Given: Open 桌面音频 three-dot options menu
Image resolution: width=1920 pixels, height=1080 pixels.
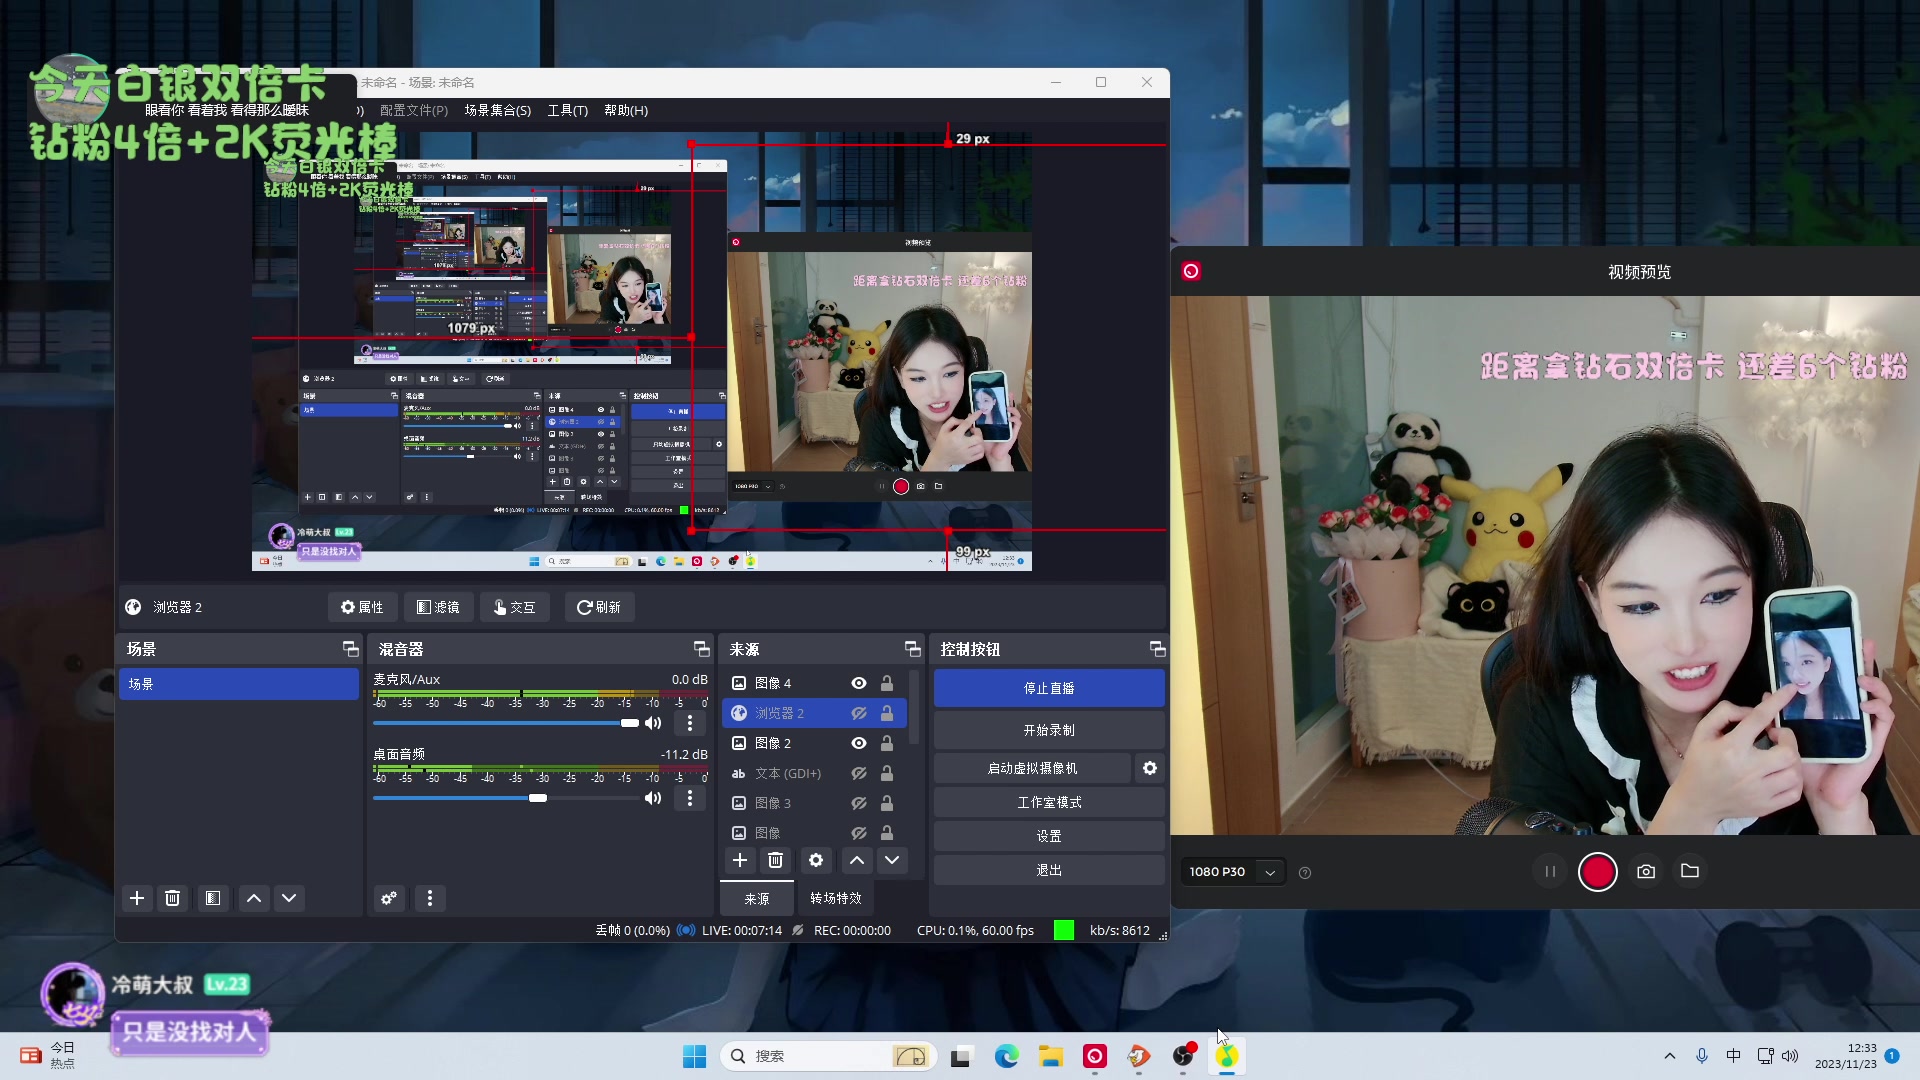Looking at the screenshot, I should (x=690, y=798).
